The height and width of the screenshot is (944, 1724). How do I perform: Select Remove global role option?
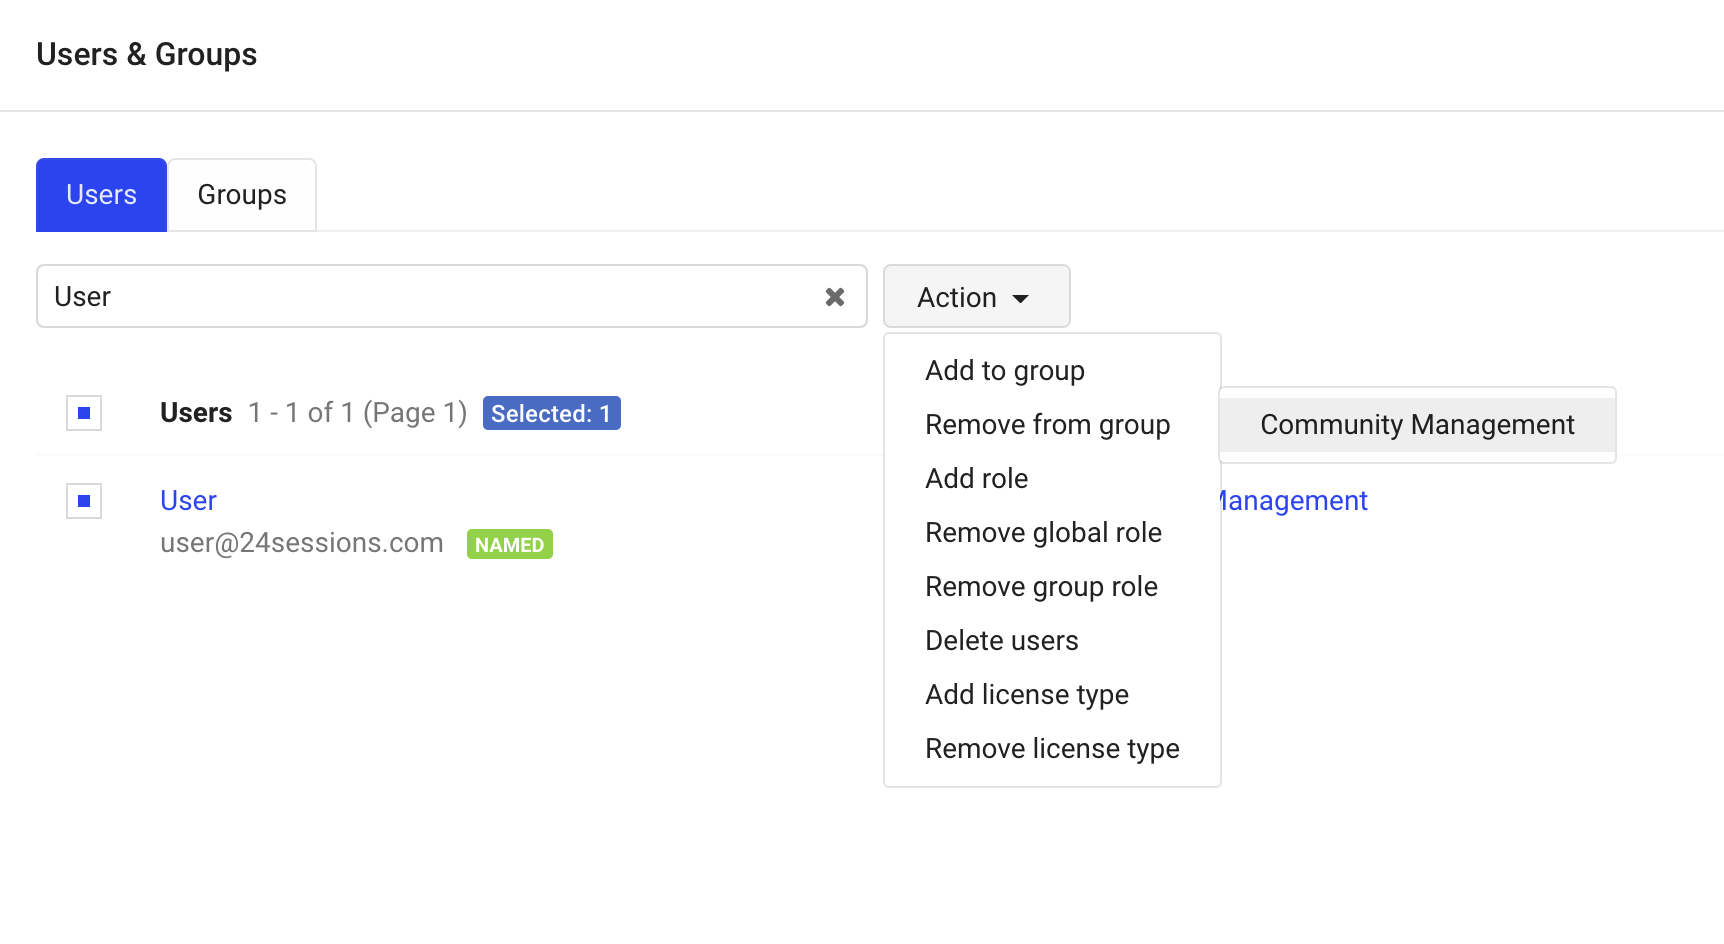1043,533
